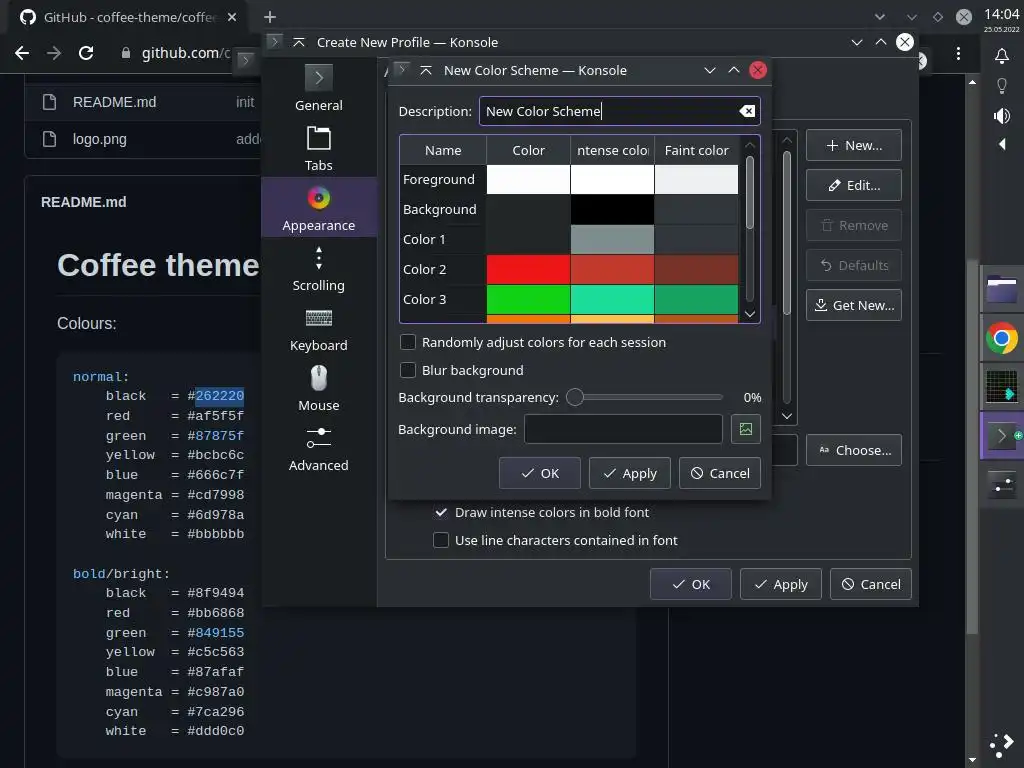The height and width of the screenshot is (768, 1024).
Task: Click Get New... schemes button
Action: click(854, 305)
